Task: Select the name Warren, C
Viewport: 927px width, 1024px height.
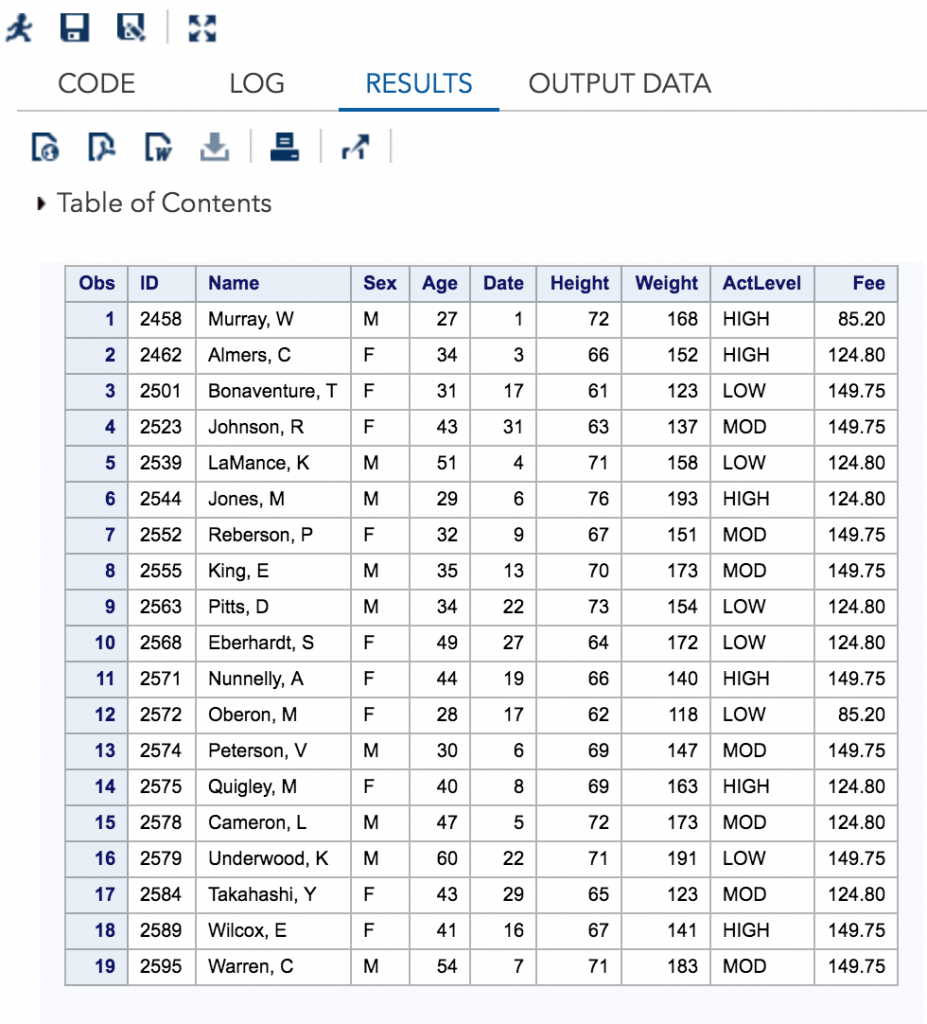Action: (250, 967)
